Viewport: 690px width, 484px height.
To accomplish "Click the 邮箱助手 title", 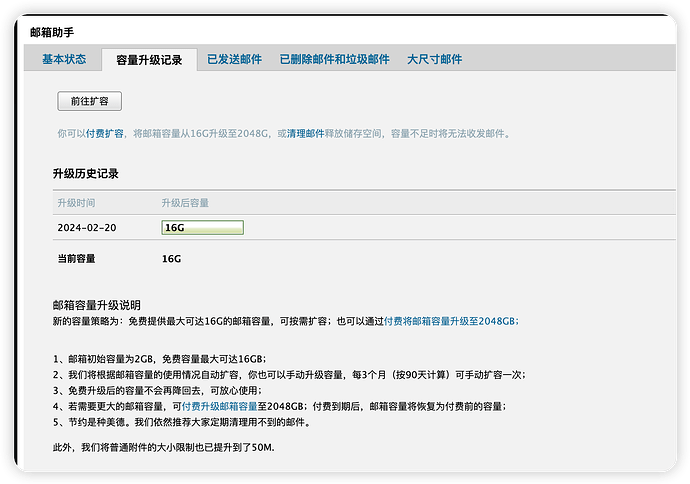I will click(x=52, y=32).
